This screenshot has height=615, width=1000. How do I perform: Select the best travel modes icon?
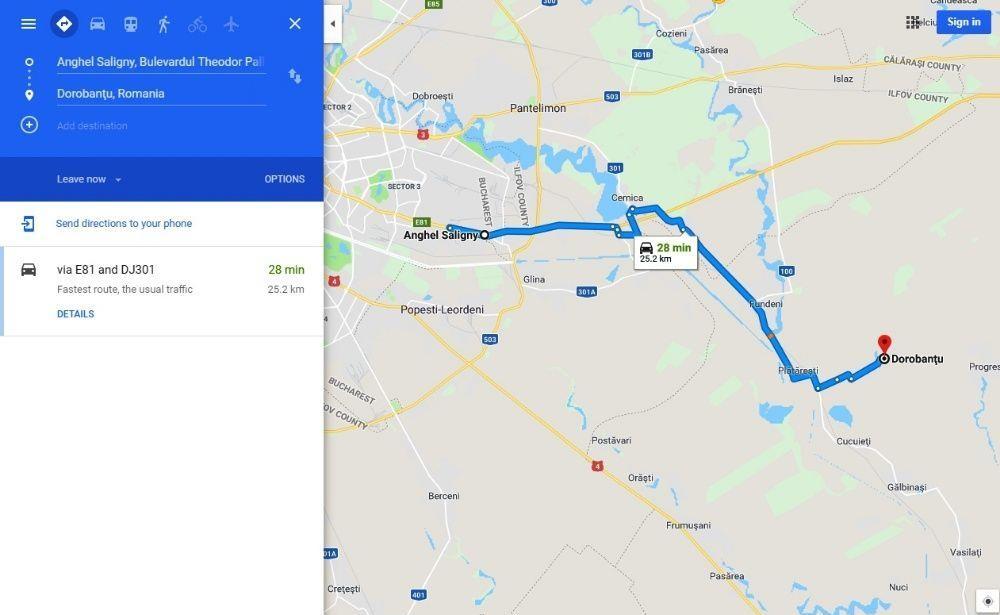(64, 24)
